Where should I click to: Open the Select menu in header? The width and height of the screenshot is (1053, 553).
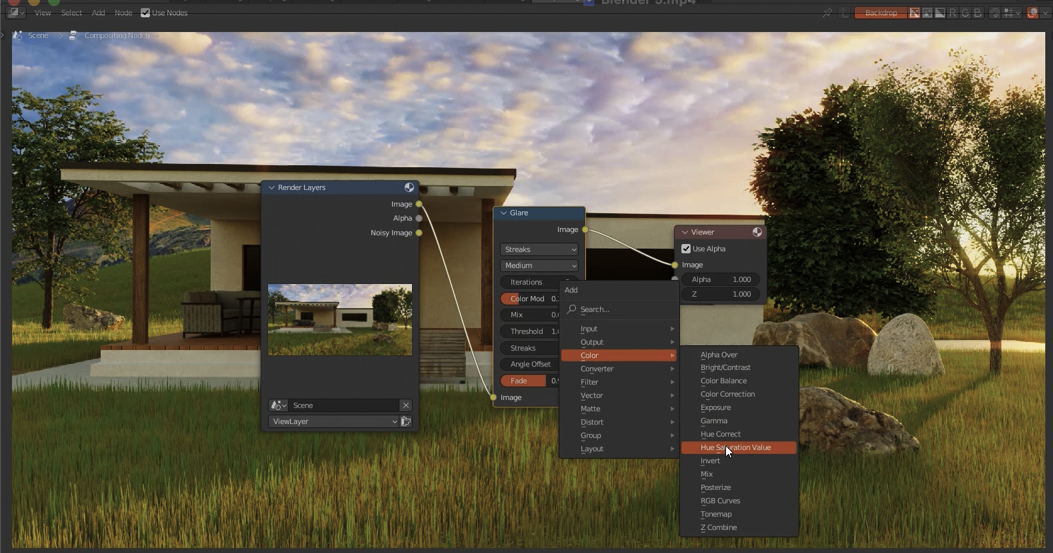click(71, 13)
